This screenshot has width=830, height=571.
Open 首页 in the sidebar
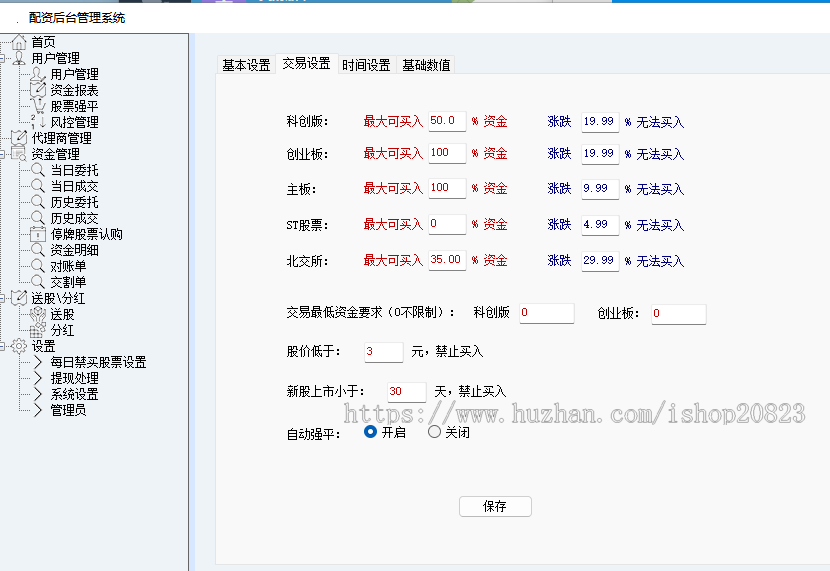coord(43,42)
